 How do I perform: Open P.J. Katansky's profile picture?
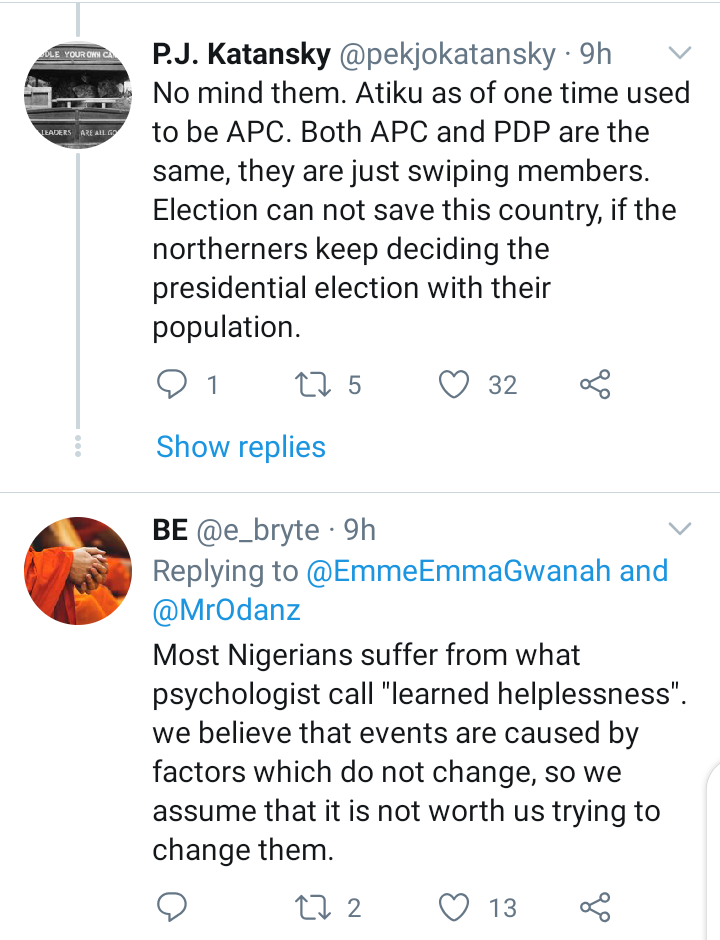pos(78,95)
